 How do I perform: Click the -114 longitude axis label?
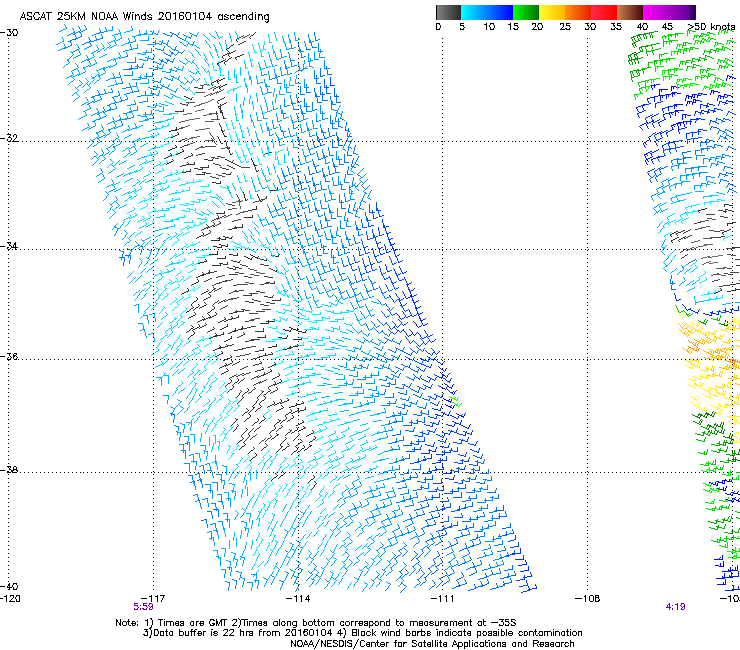pyautogui.click(x=298, y=599)
